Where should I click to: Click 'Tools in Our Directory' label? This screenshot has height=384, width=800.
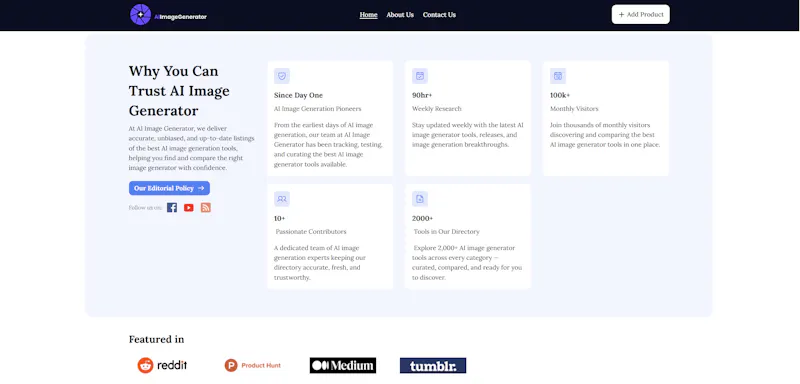[x=446, y=232]
